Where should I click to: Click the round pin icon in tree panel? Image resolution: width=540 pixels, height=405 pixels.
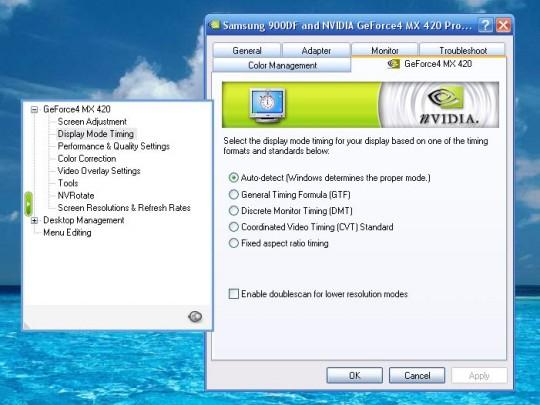pos(195,316)
